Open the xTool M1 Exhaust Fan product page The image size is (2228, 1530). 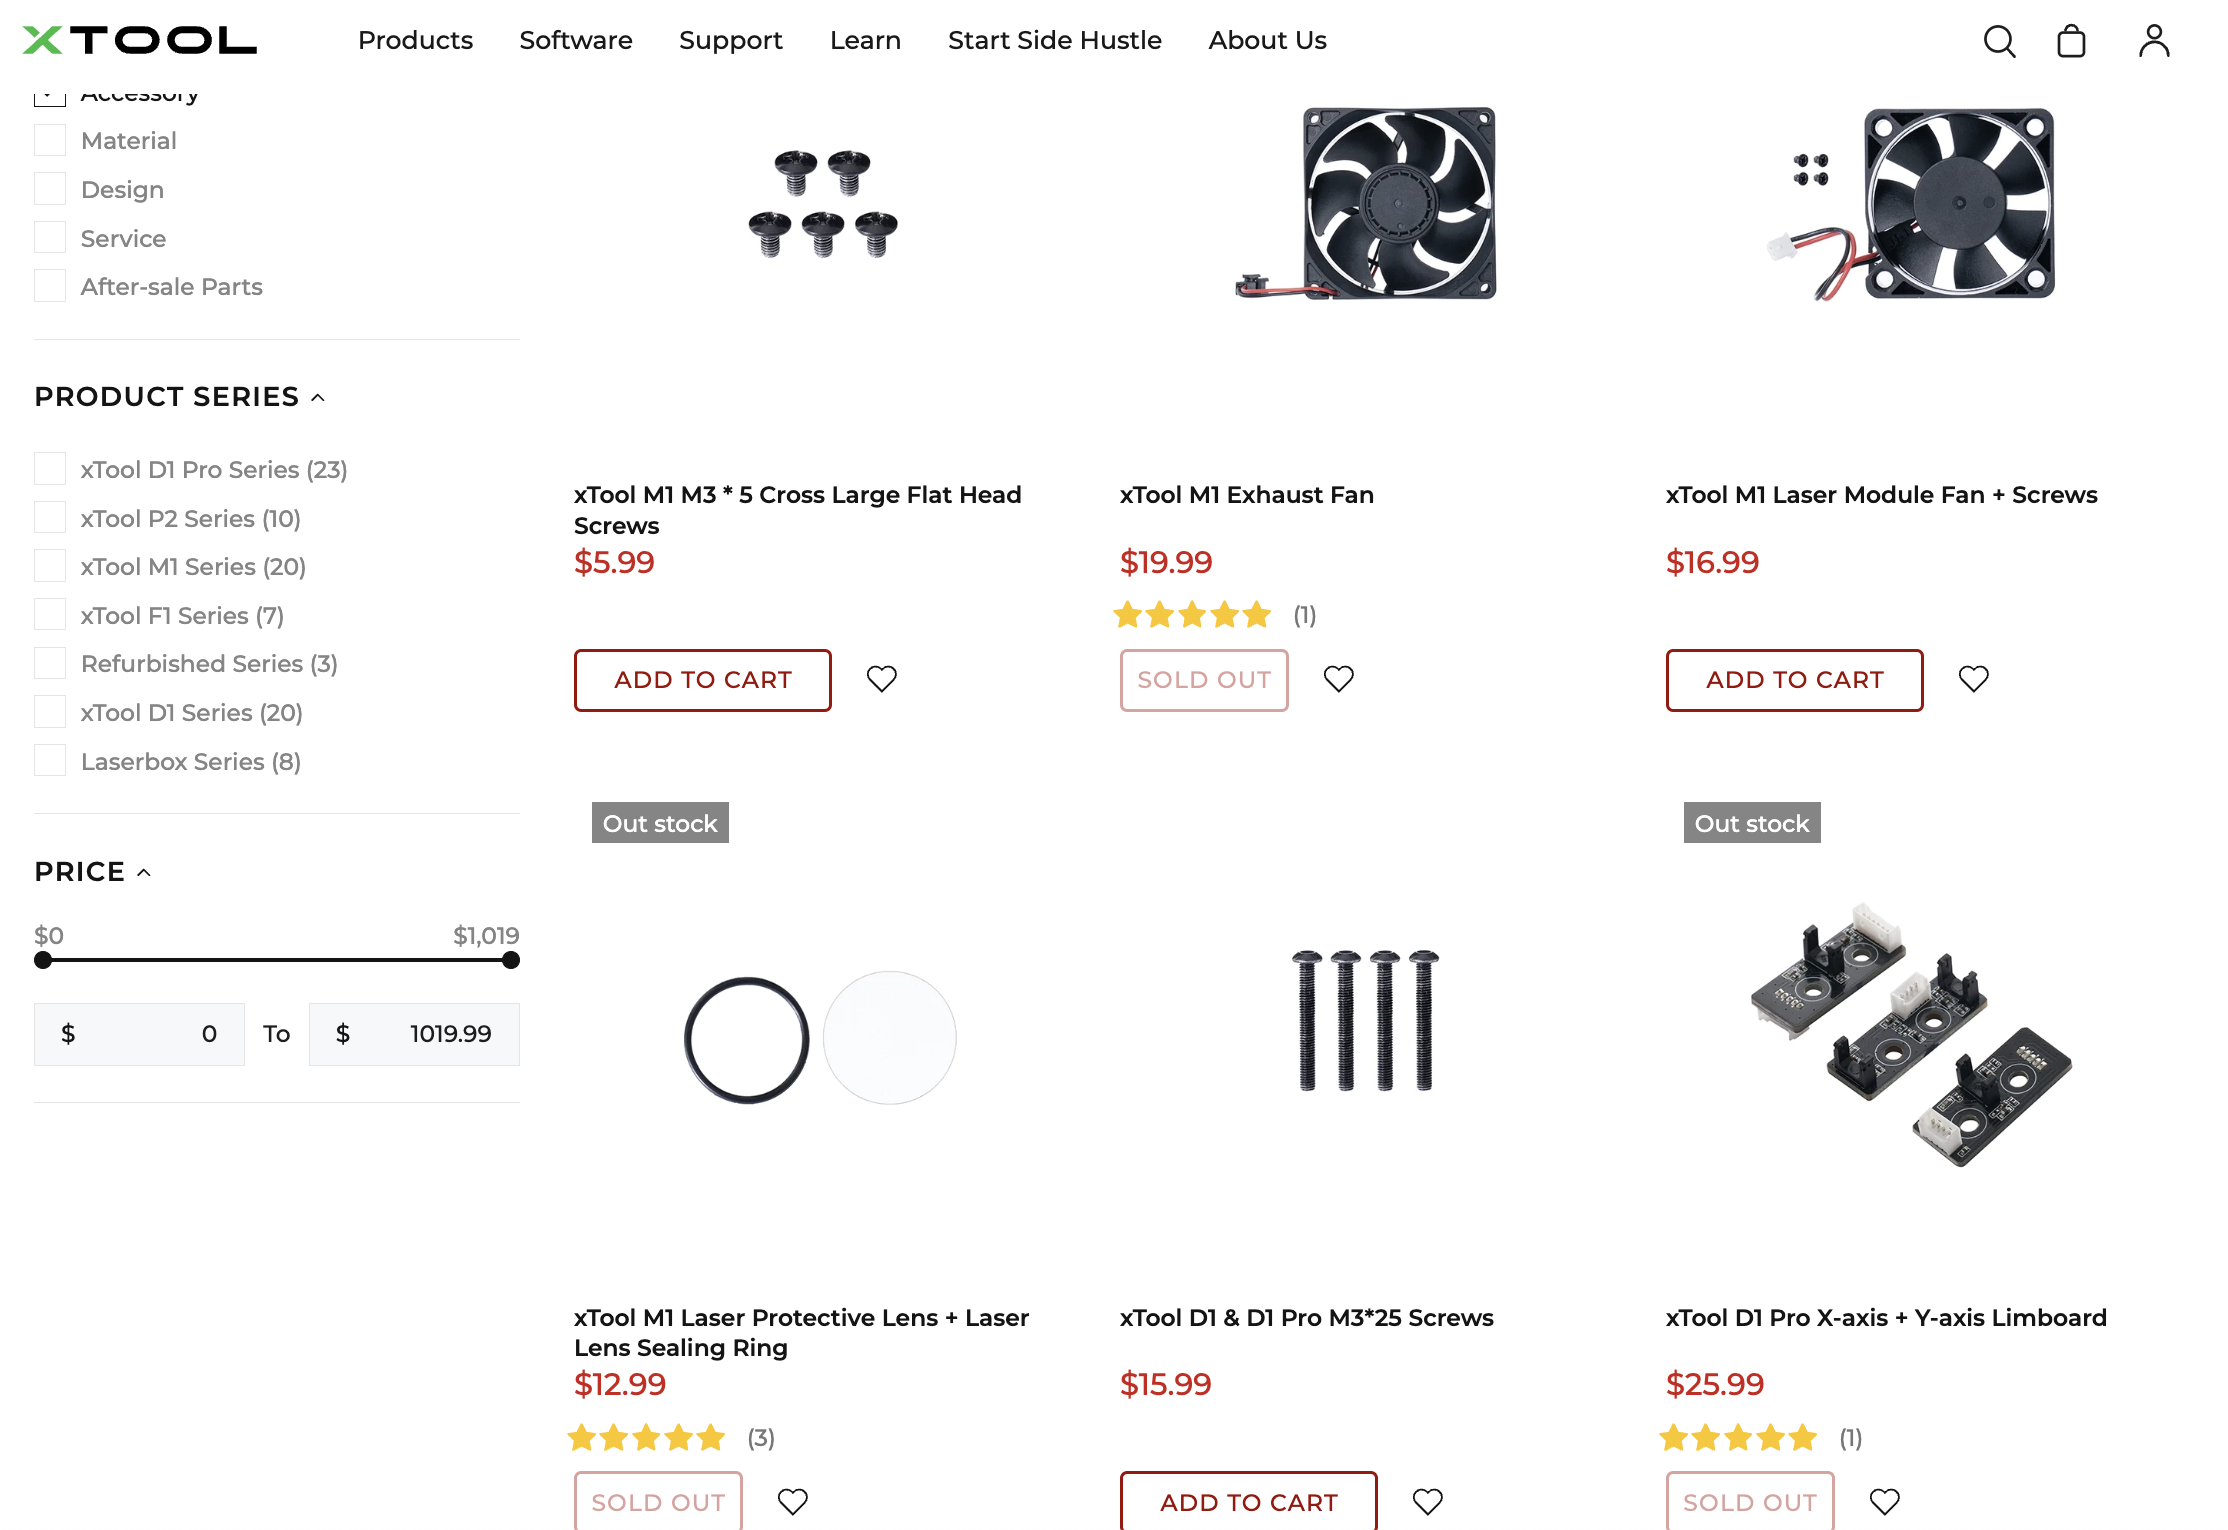click(x=1247, y=494)
